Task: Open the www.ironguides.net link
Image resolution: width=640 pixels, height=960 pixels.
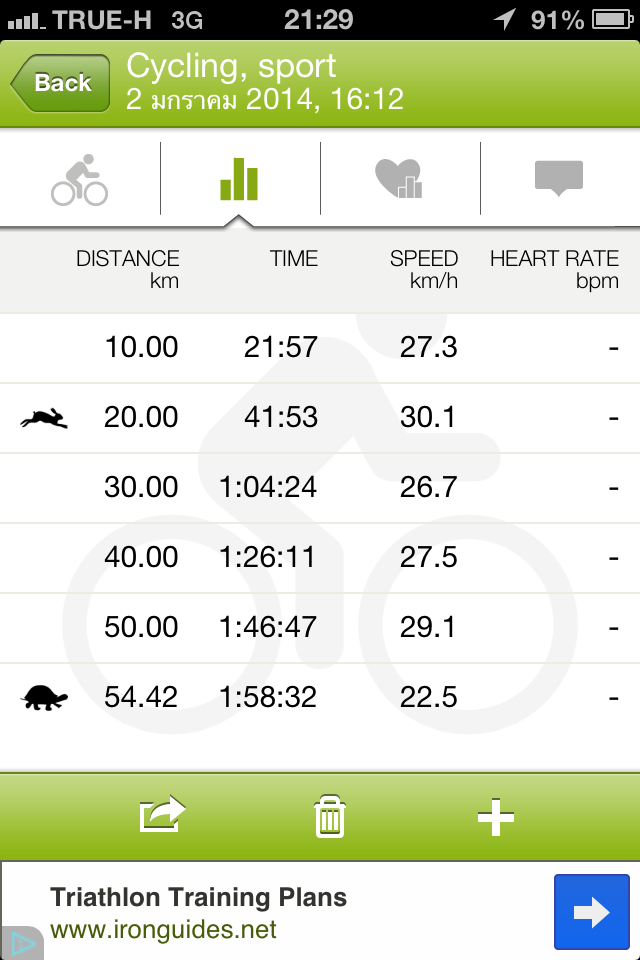Action: [163, 929]
